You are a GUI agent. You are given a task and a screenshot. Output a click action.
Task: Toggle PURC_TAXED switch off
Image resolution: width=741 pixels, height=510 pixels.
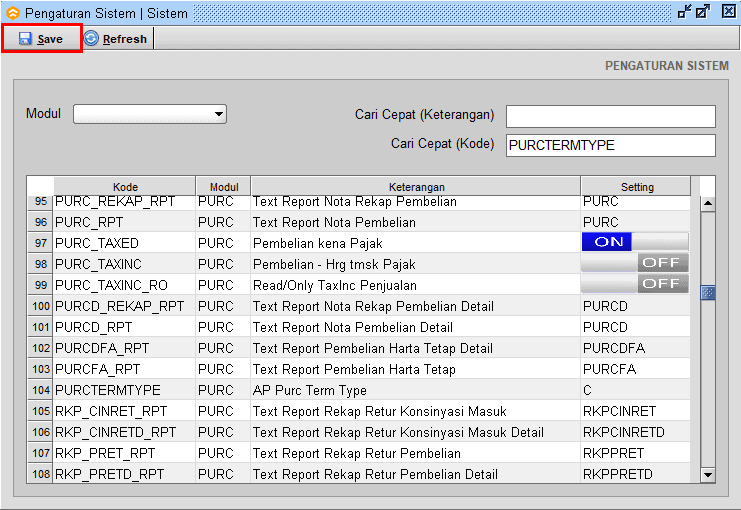tap(635, 242)
